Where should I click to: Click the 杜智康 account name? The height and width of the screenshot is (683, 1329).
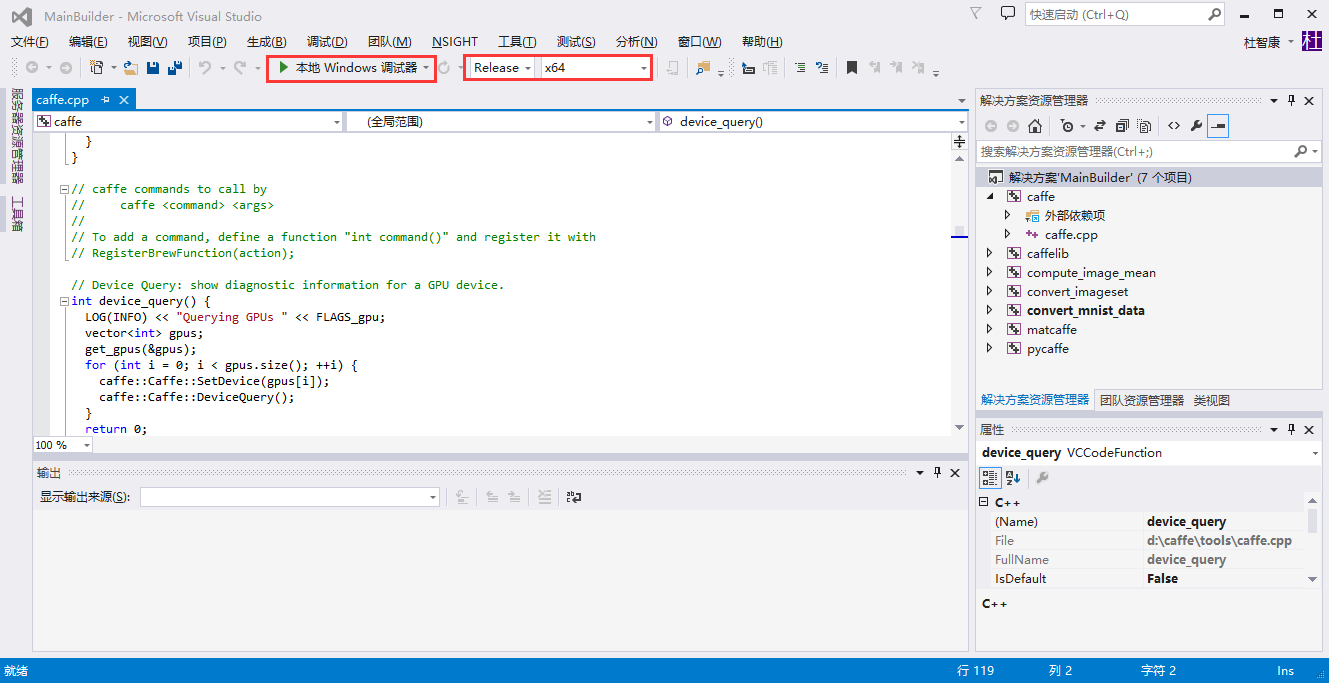tap(1263, 42)
